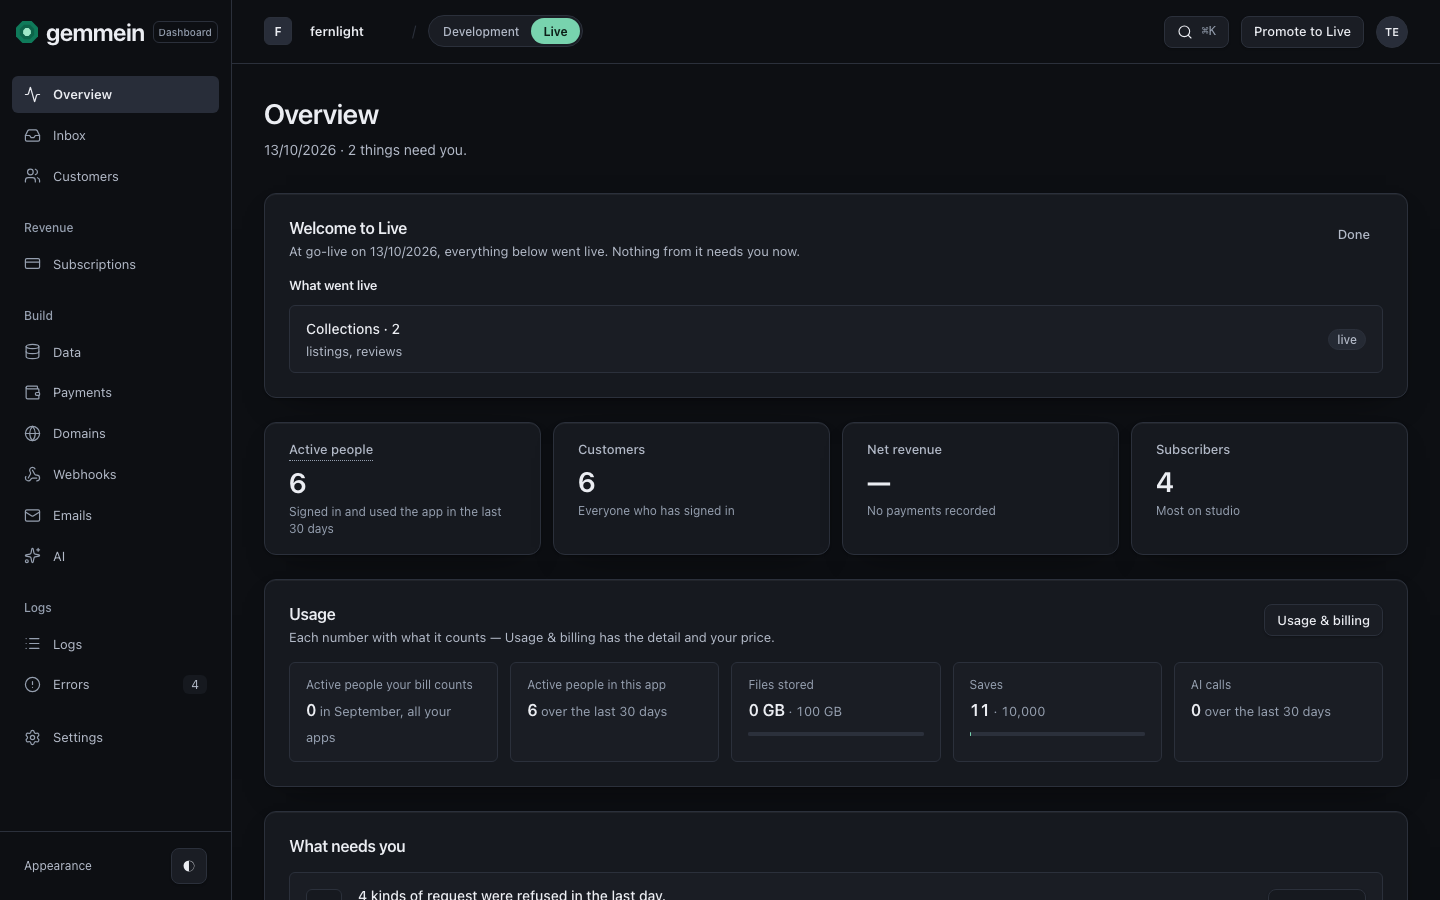This screenshot has width=1440, height=900.
Task: Click the Files stored progress bar
Action: point(836,734)
